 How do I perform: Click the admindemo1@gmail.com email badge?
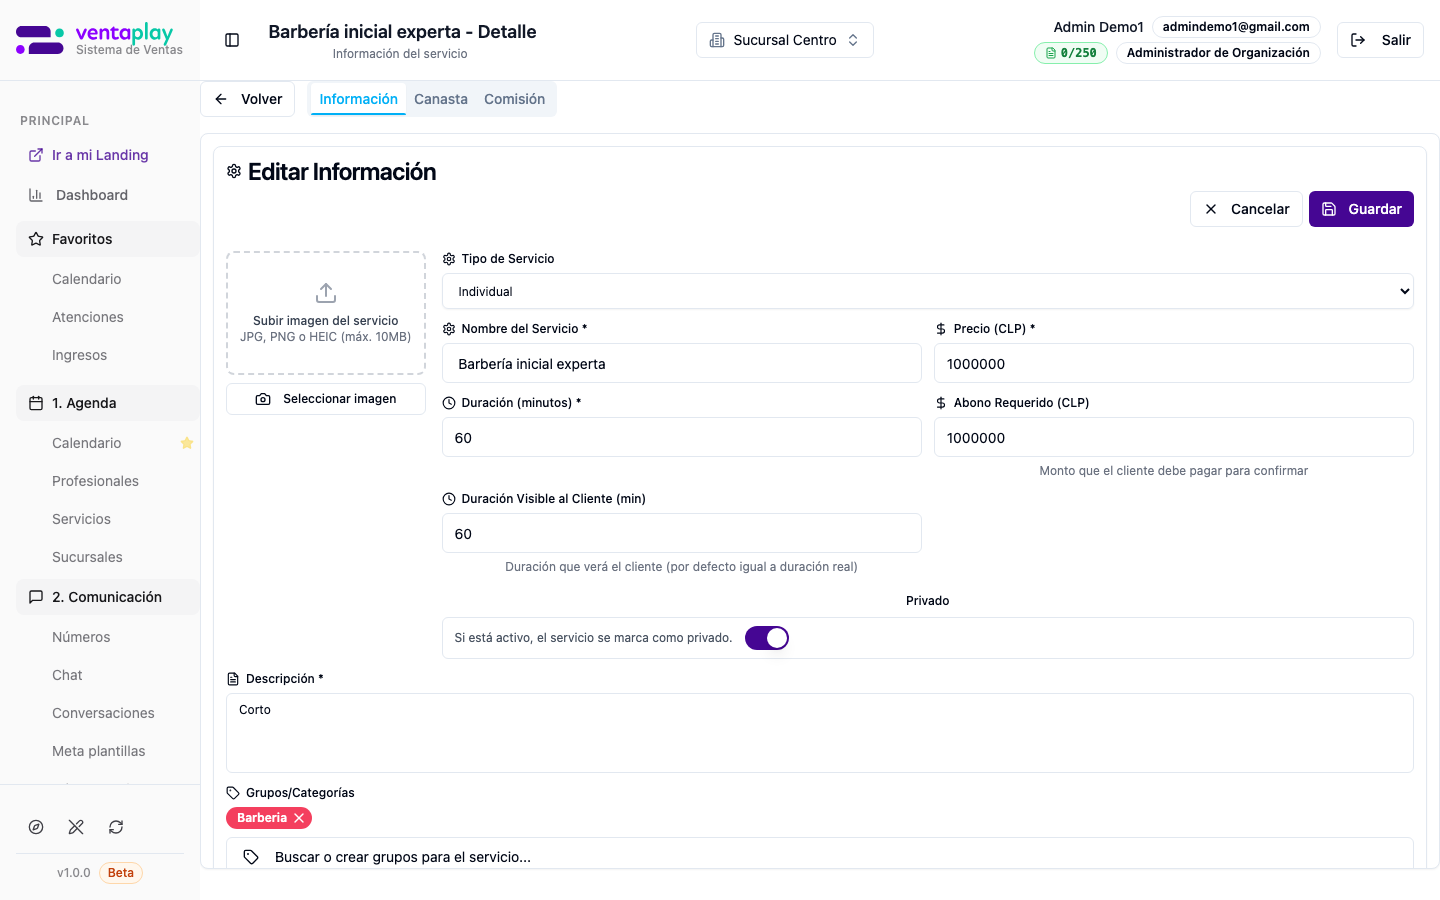1236,27
